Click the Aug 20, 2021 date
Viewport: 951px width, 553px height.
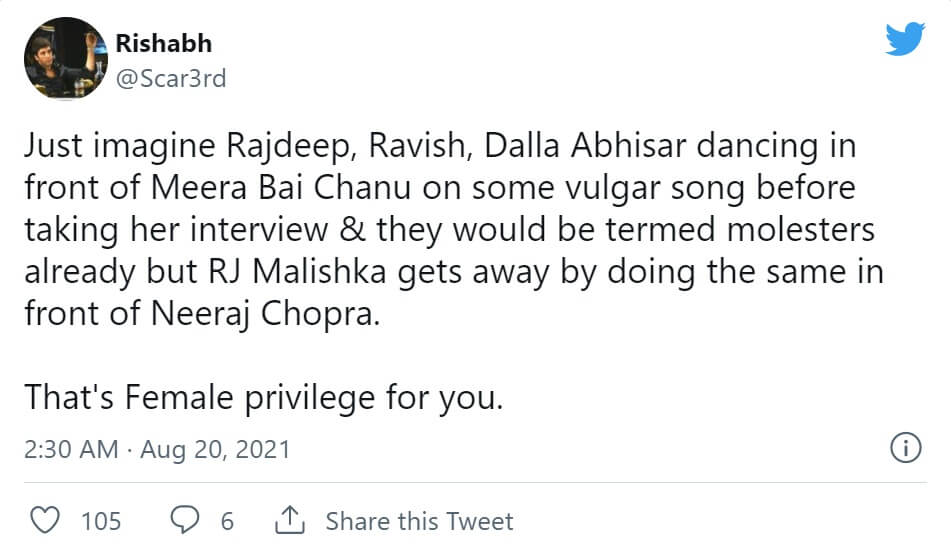point(215,449)
